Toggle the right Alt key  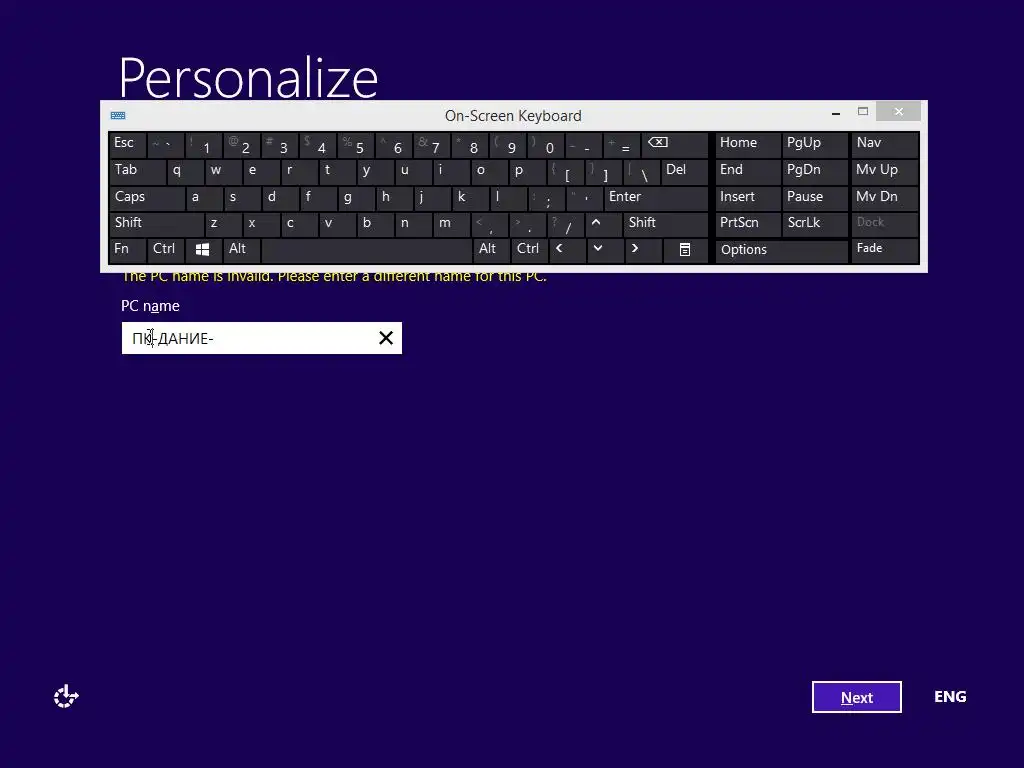[x=491, y=250]
